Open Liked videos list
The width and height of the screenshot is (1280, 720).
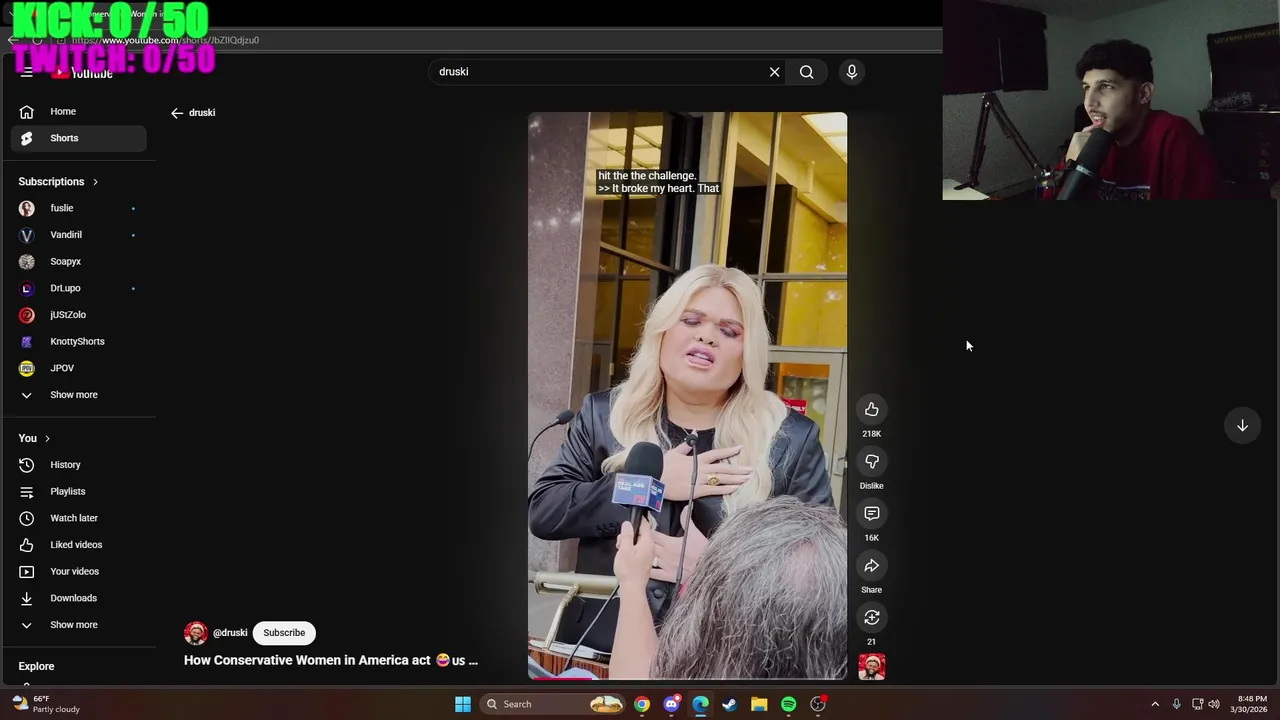tap(78, 545)
